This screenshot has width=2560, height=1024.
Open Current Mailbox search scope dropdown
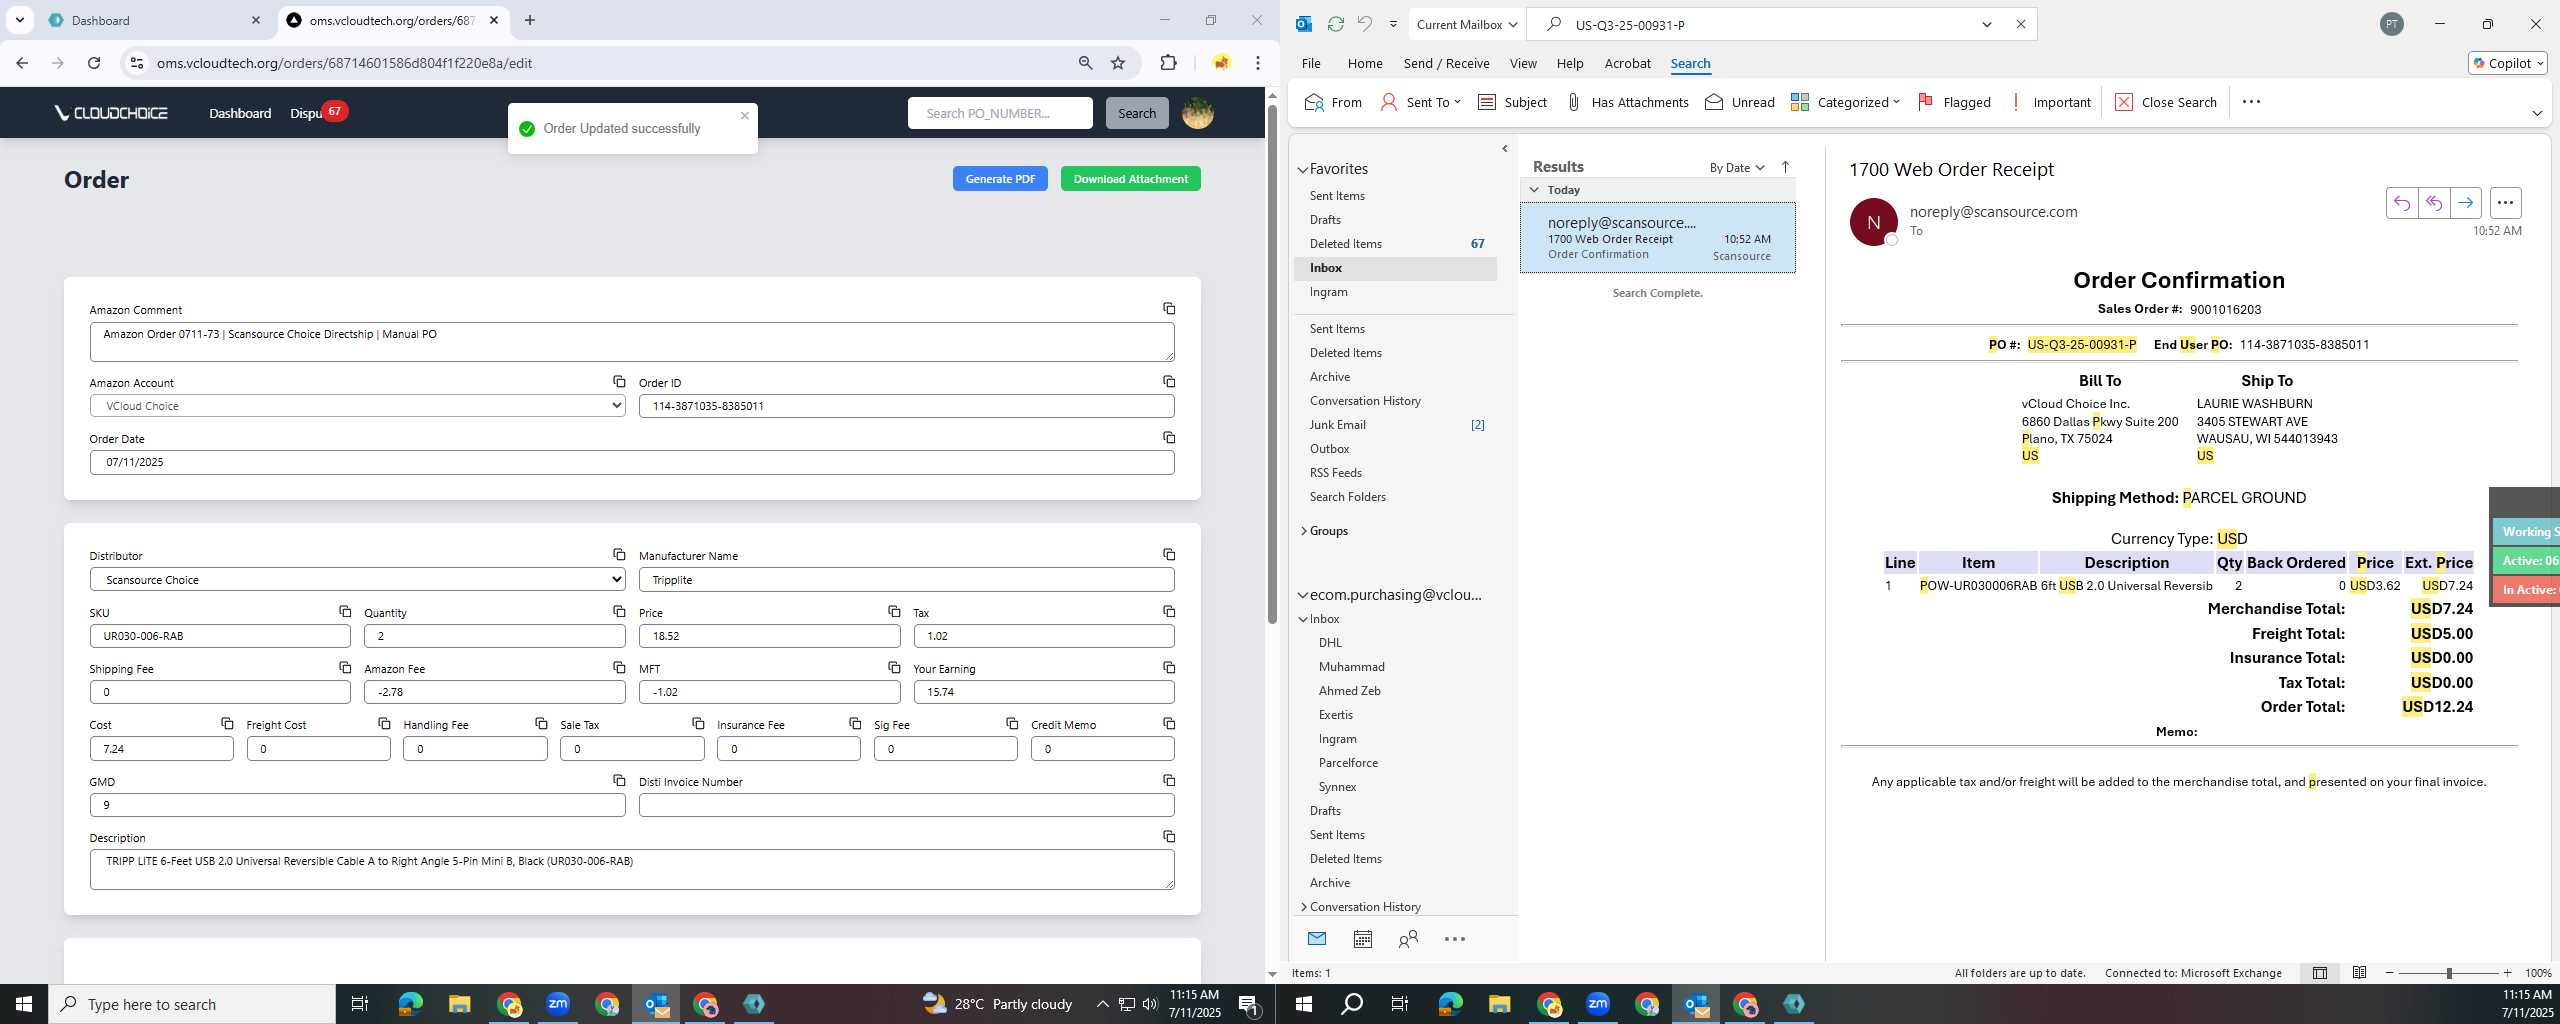[x=1466, y=24]
